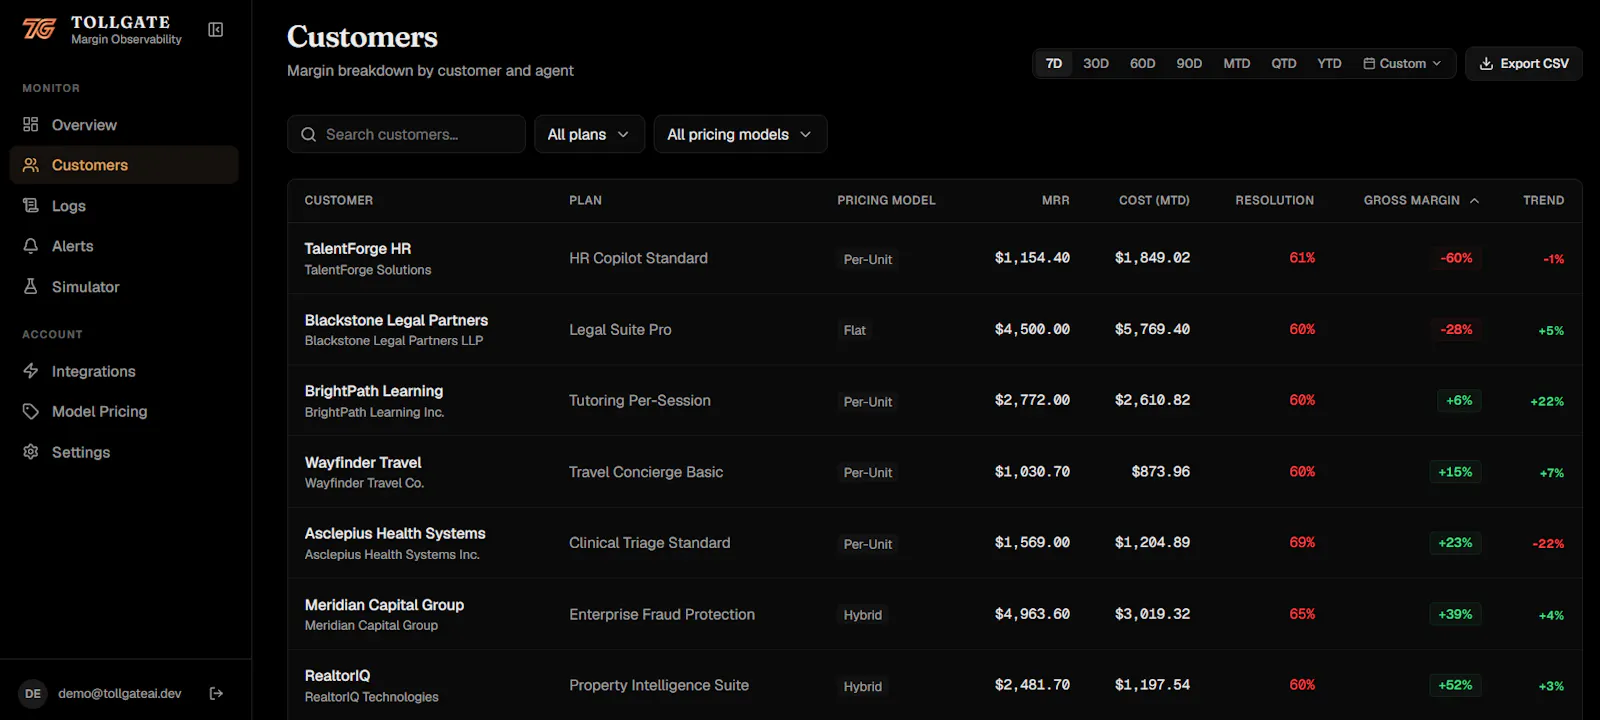Click the Alerts bell icon
The image size is (1600, 720).
coord(31,246)
